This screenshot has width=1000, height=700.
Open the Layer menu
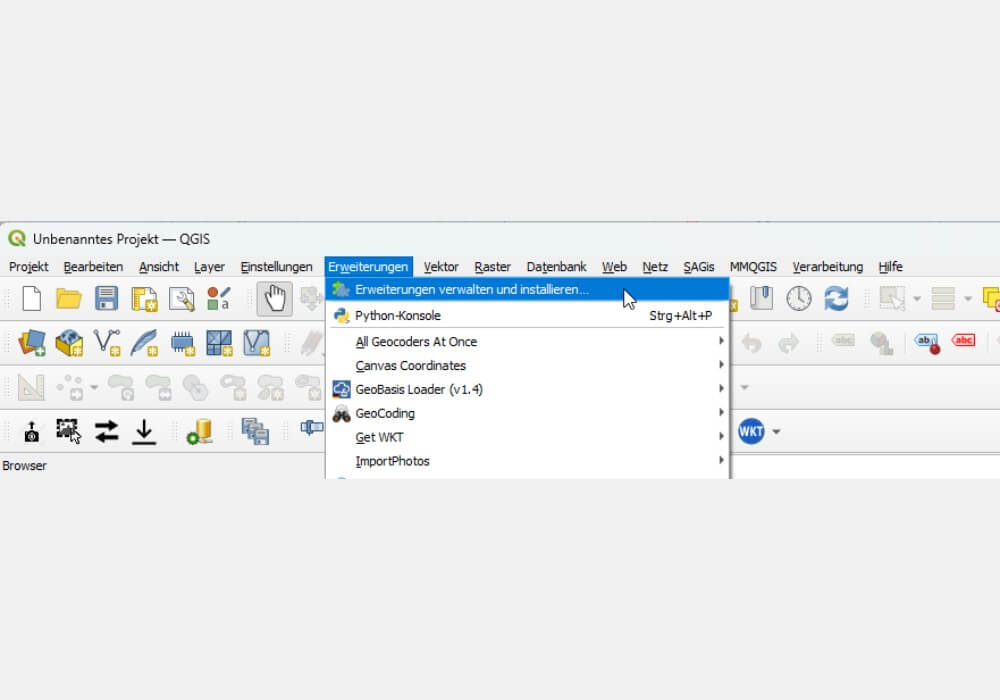[209, 266]
